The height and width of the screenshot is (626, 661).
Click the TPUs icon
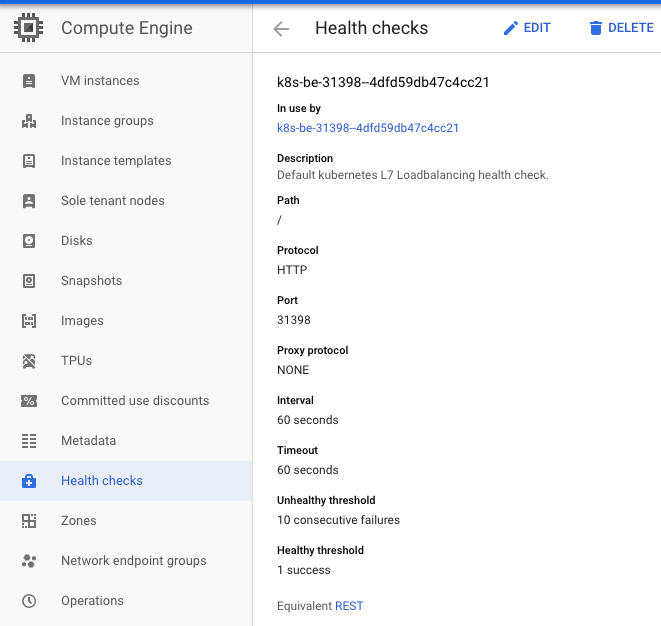click(29, 361)
